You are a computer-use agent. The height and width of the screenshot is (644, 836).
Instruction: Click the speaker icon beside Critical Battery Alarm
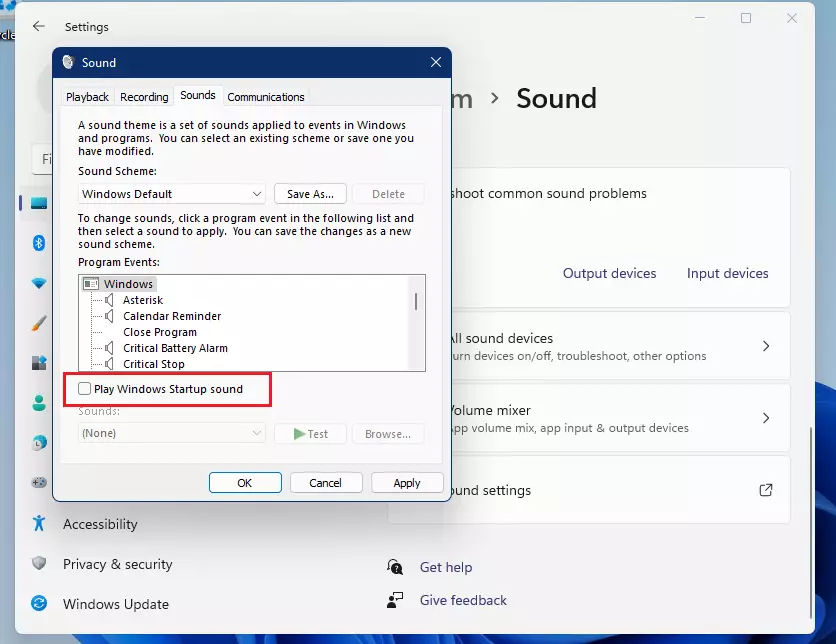click(109, 348)
